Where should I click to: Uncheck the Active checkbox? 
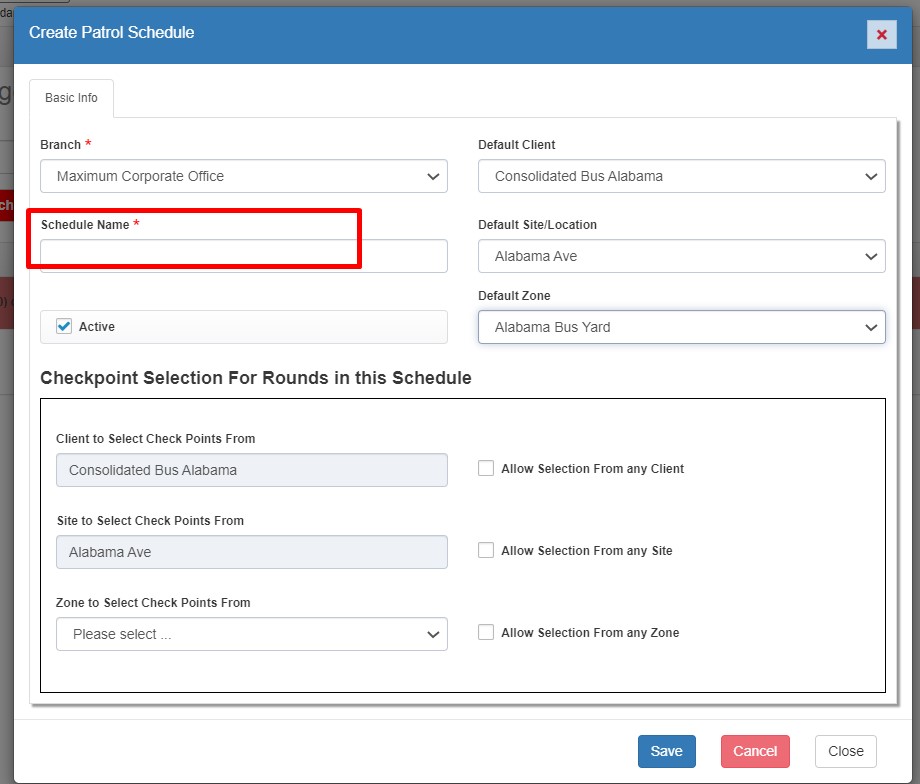[x=65, y=327]
